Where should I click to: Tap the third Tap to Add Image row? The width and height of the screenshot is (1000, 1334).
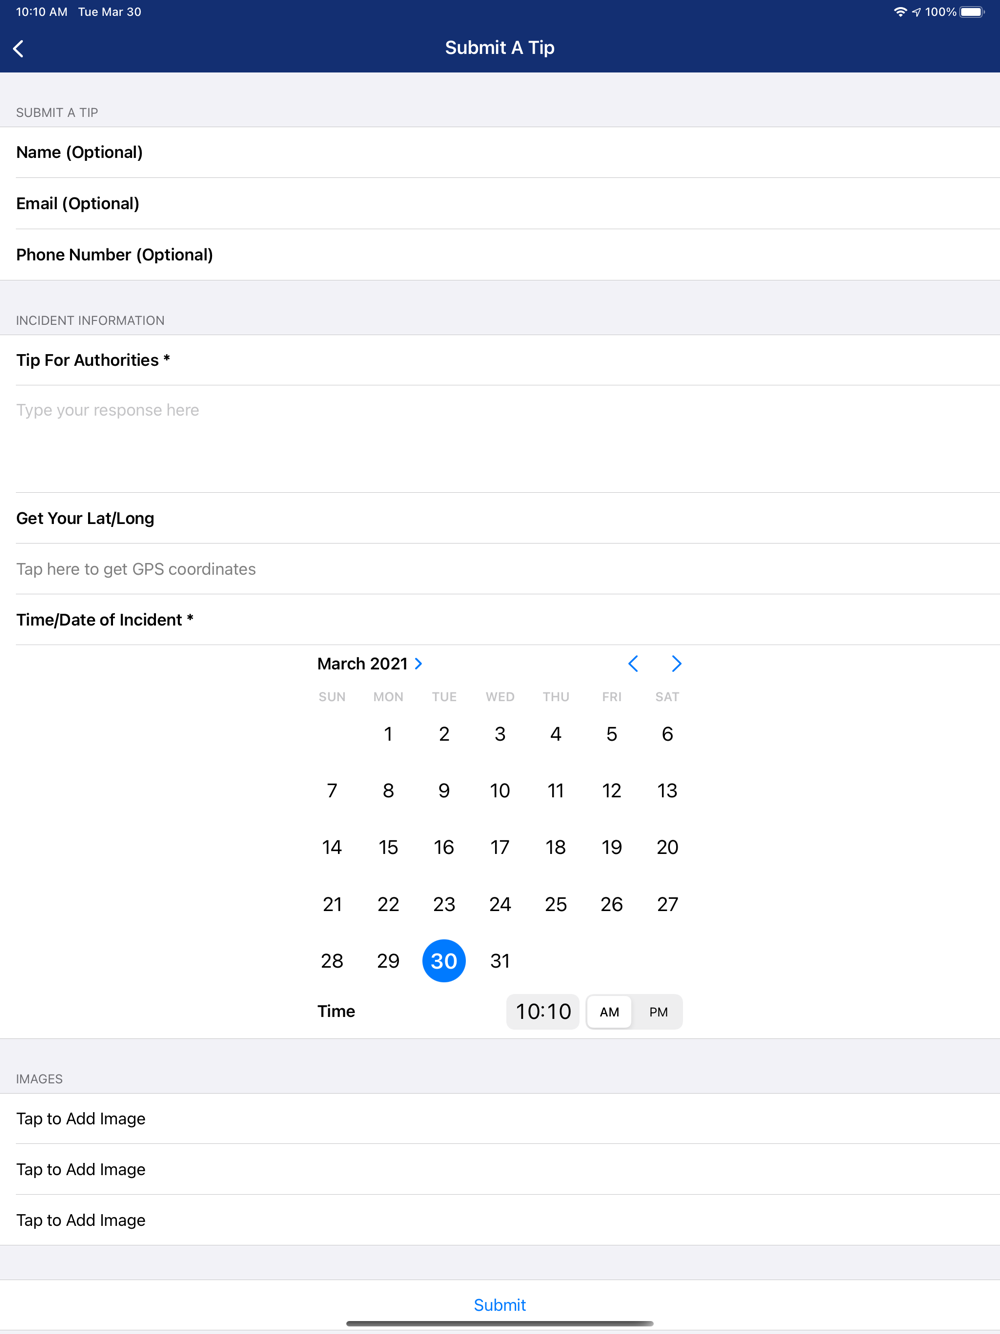click(x=500, y=1220)
